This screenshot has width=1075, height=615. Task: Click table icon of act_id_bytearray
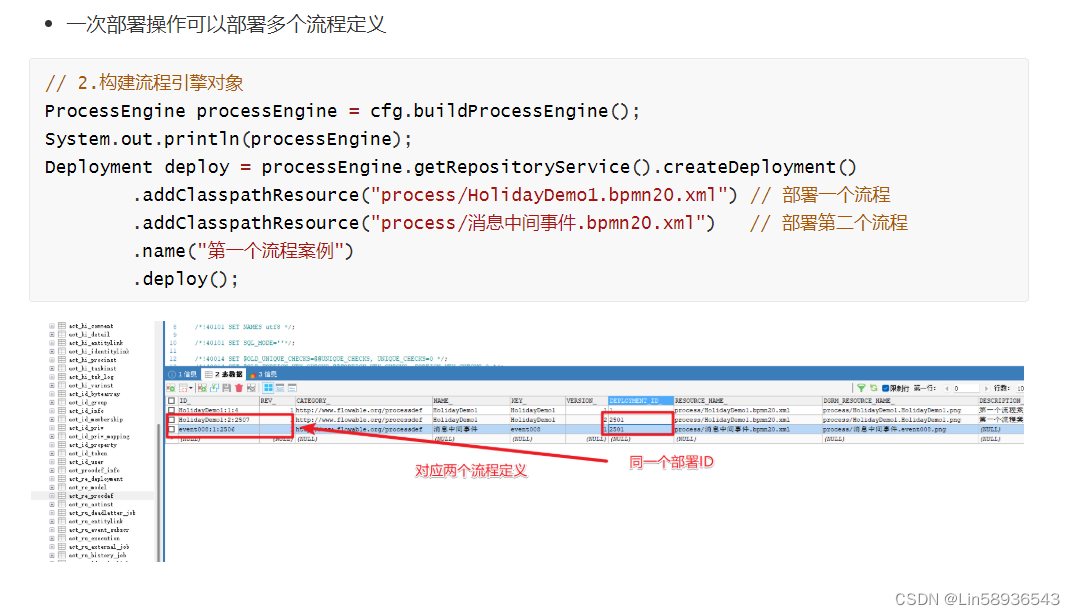coord(62,394)
